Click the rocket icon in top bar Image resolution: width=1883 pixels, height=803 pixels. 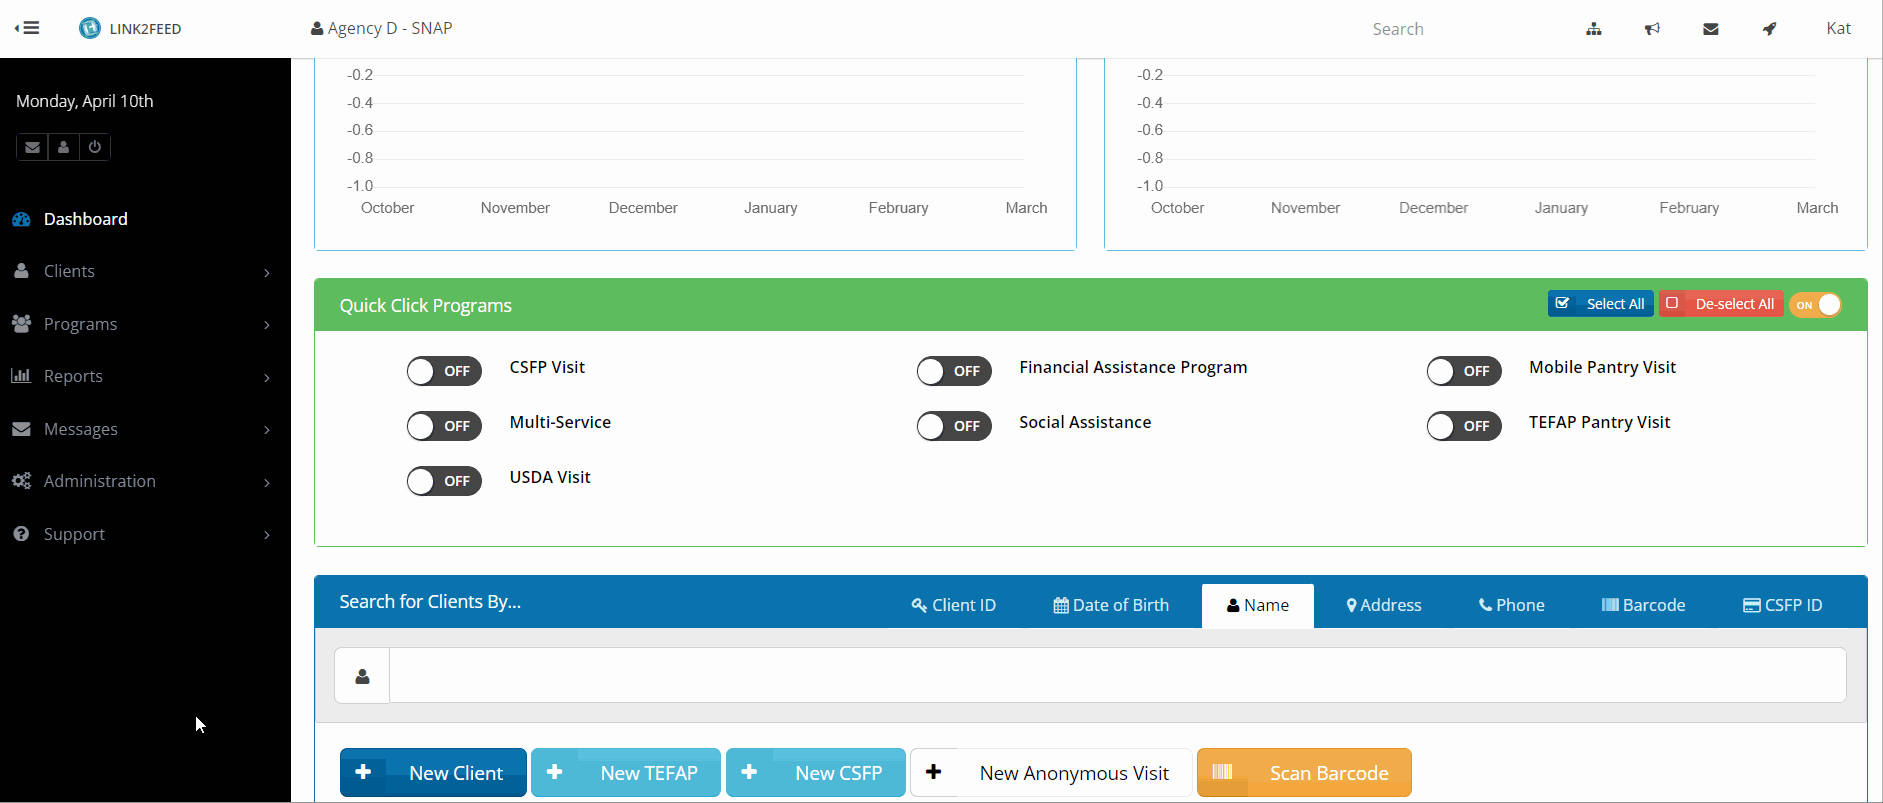pyautogui.click(x=1769, y=29)
